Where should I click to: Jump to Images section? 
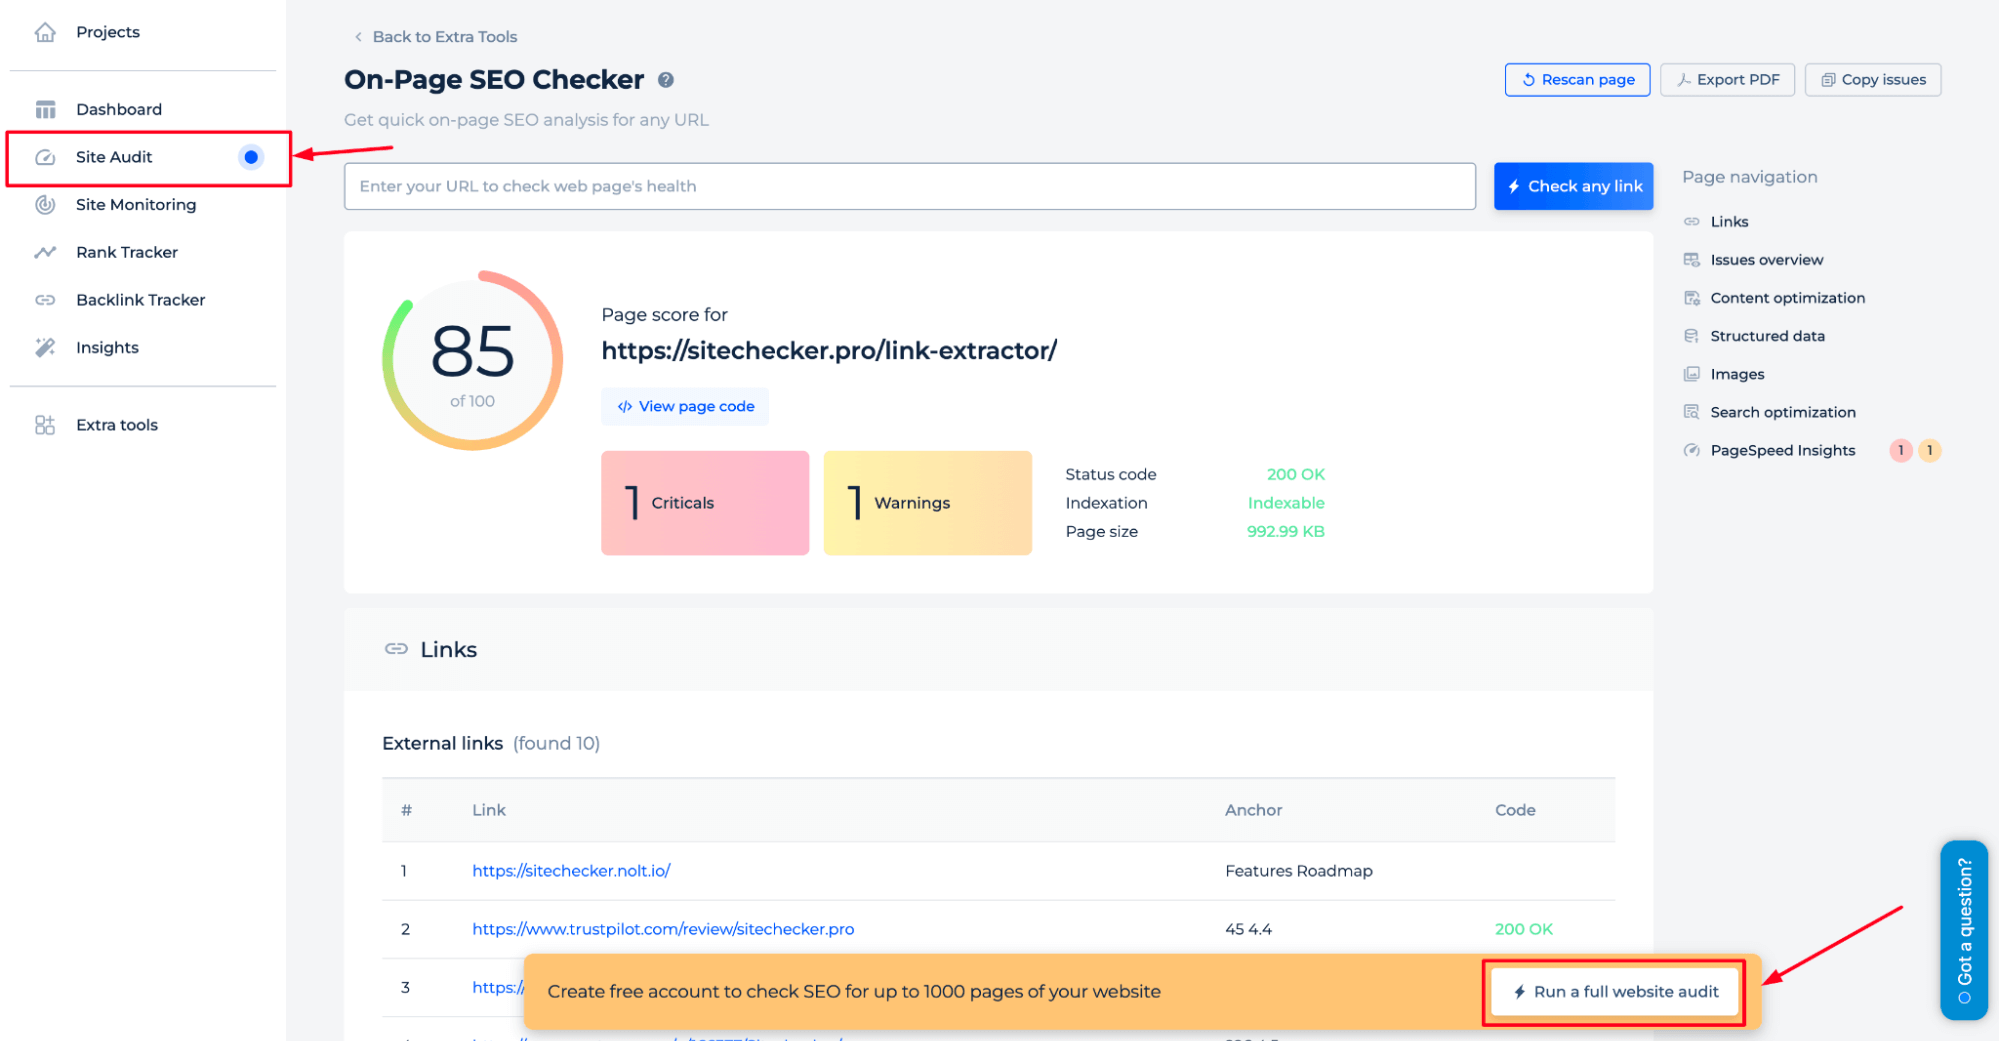coord(1737,374)
